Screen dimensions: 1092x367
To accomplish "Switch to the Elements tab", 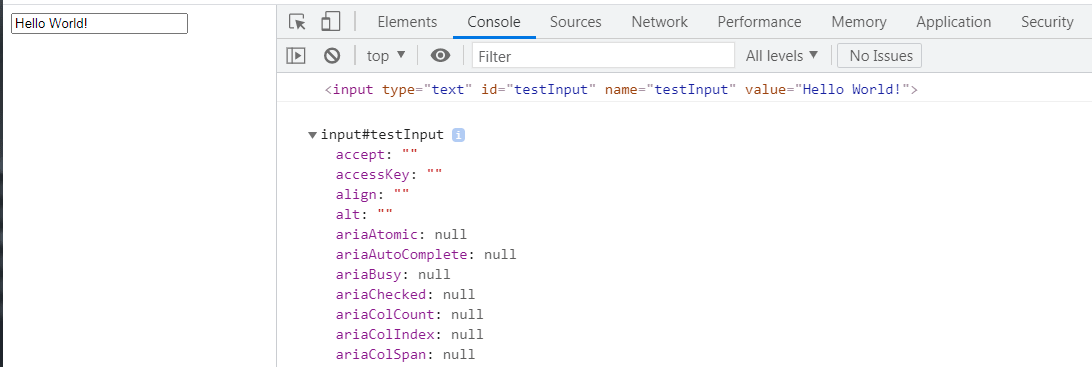I will click(x=407, y=22).
